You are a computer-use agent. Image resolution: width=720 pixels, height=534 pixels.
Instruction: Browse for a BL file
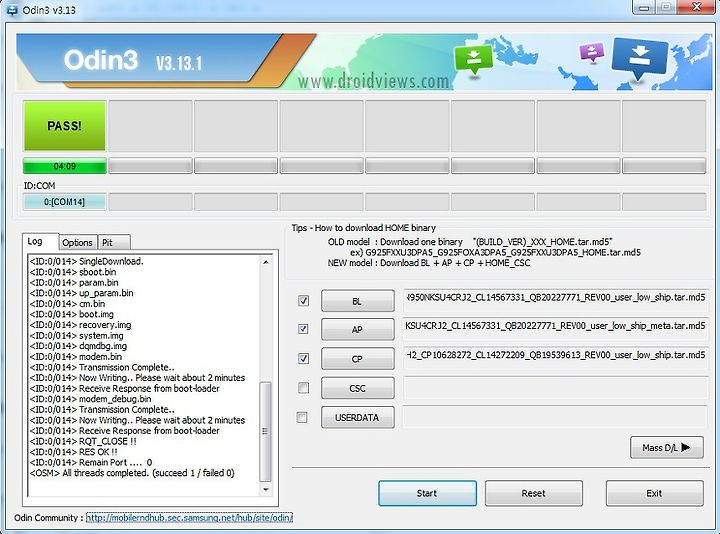(358, 301)
